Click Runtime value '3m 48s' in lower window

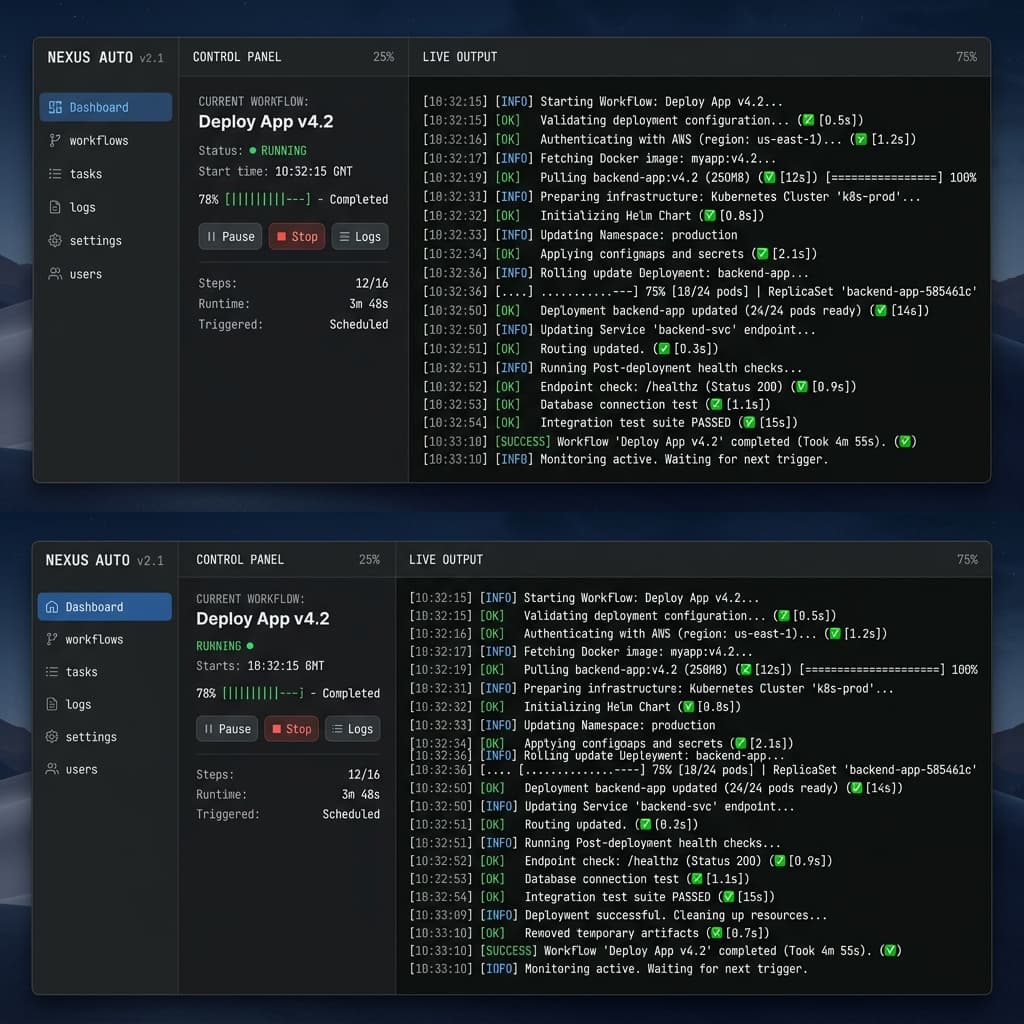click(x=360, y=795)
